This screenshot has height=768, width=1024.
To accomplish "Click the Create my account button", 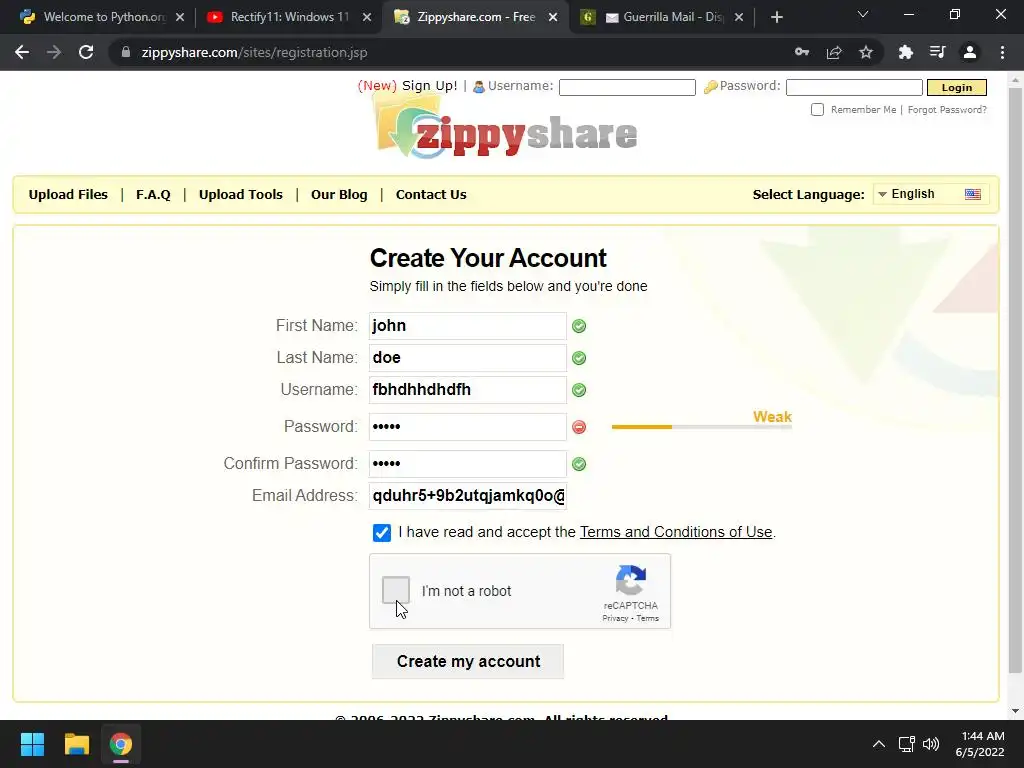I will [x=468, y=662].
